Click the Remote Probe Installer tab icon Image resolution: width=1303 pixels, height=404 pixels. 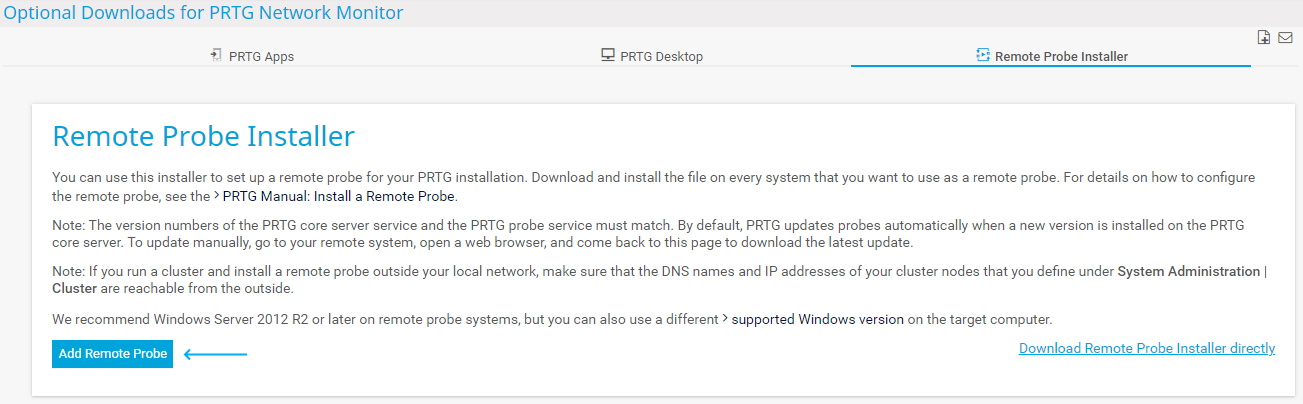click(982, 56)
